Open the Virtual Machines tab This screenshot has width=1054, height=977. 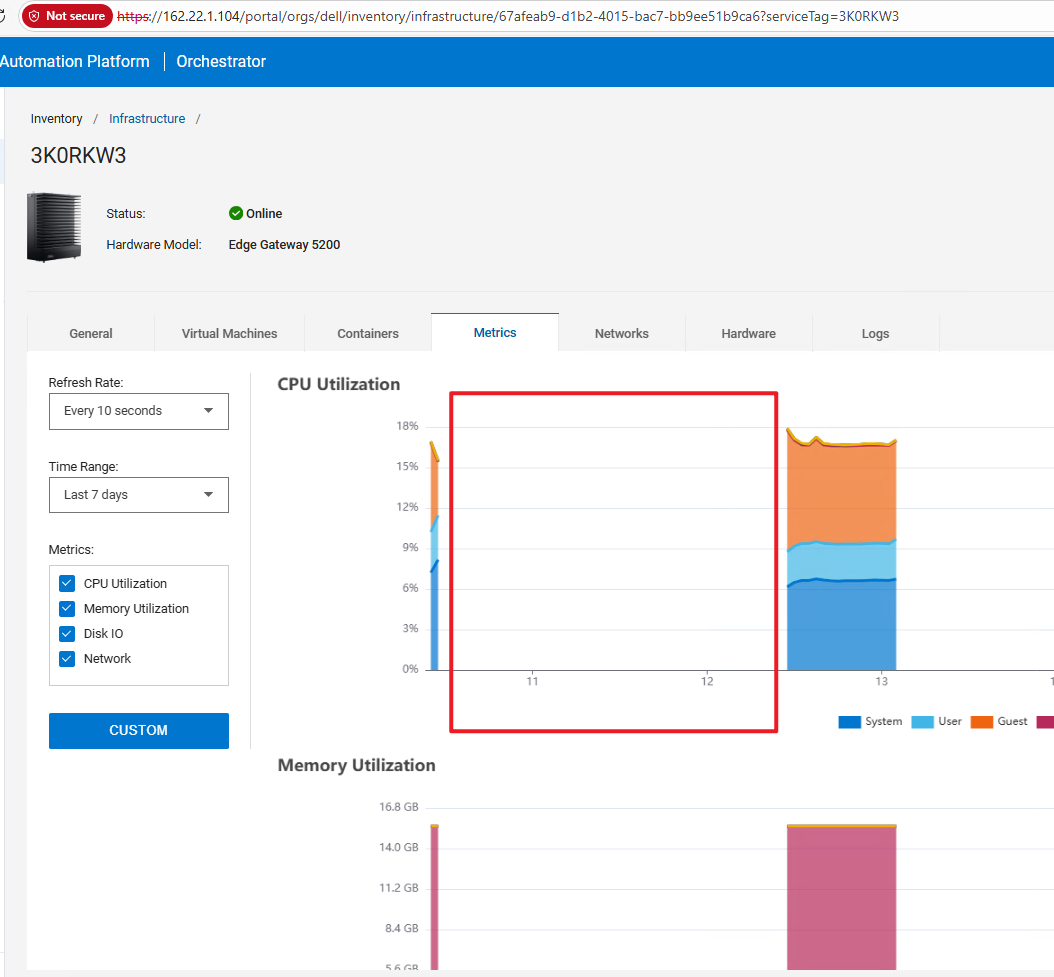229,333
